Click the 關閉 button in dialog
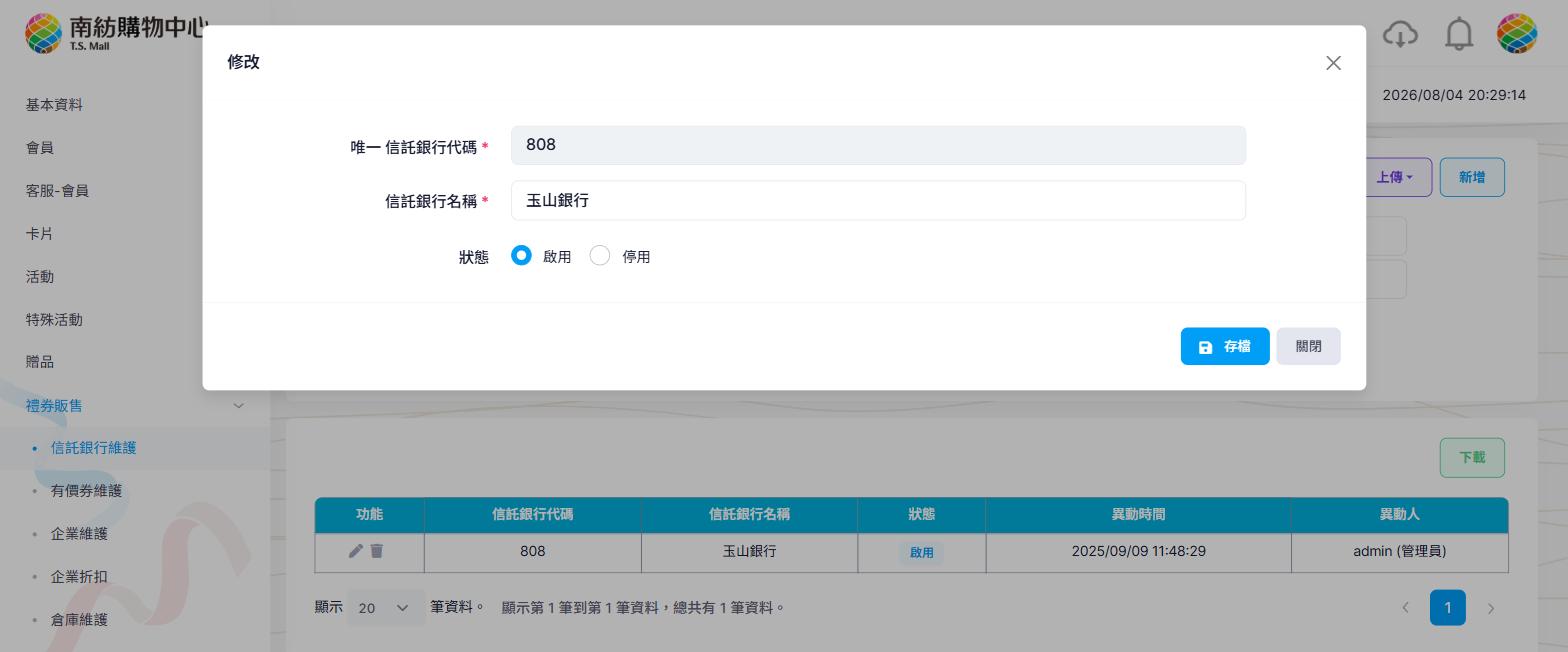This screenshot has height=652, width=1568. 1308,346
